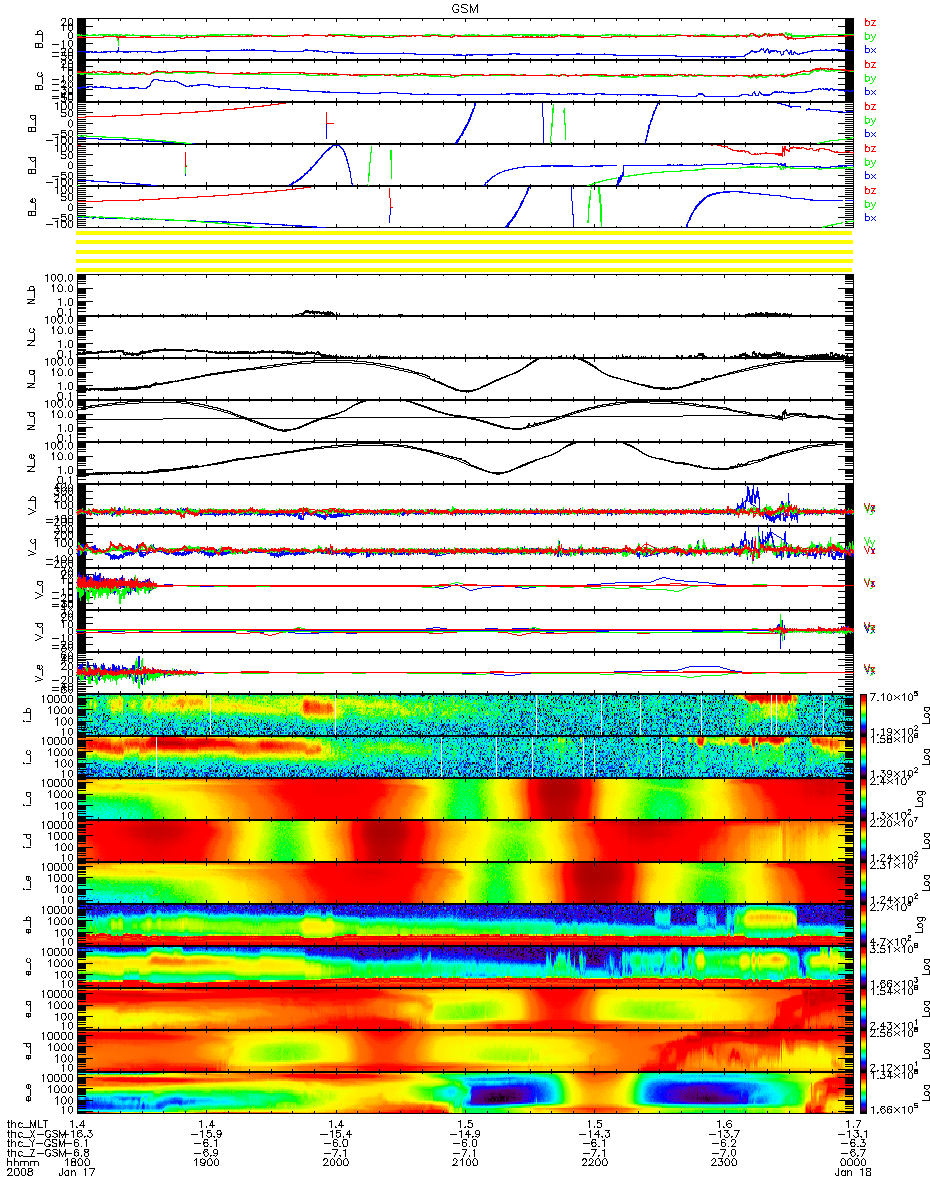
Task: Select the B_b axis label
Action: coord(40,39)
